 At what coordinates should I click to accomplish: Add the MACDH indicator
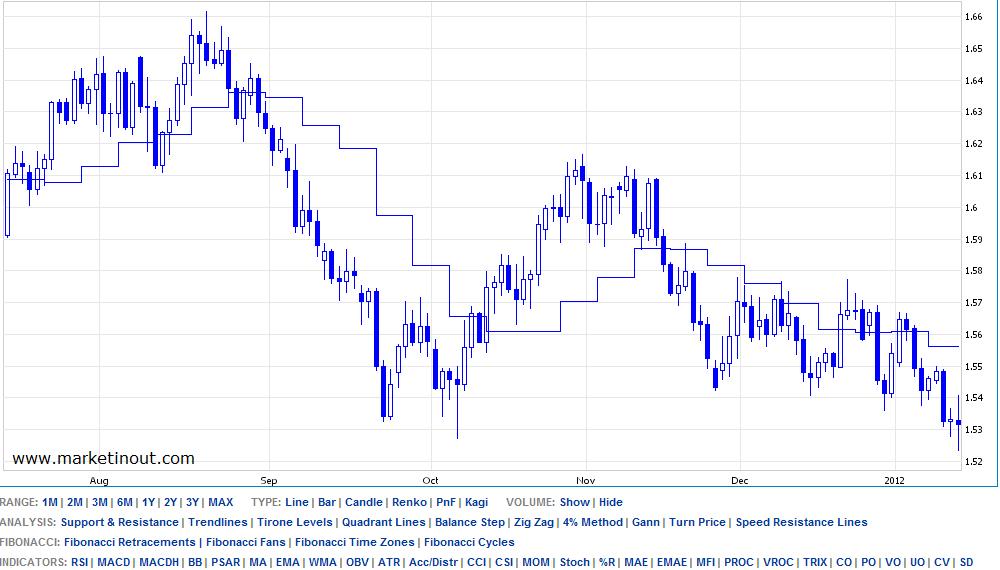tap(159, 562)
